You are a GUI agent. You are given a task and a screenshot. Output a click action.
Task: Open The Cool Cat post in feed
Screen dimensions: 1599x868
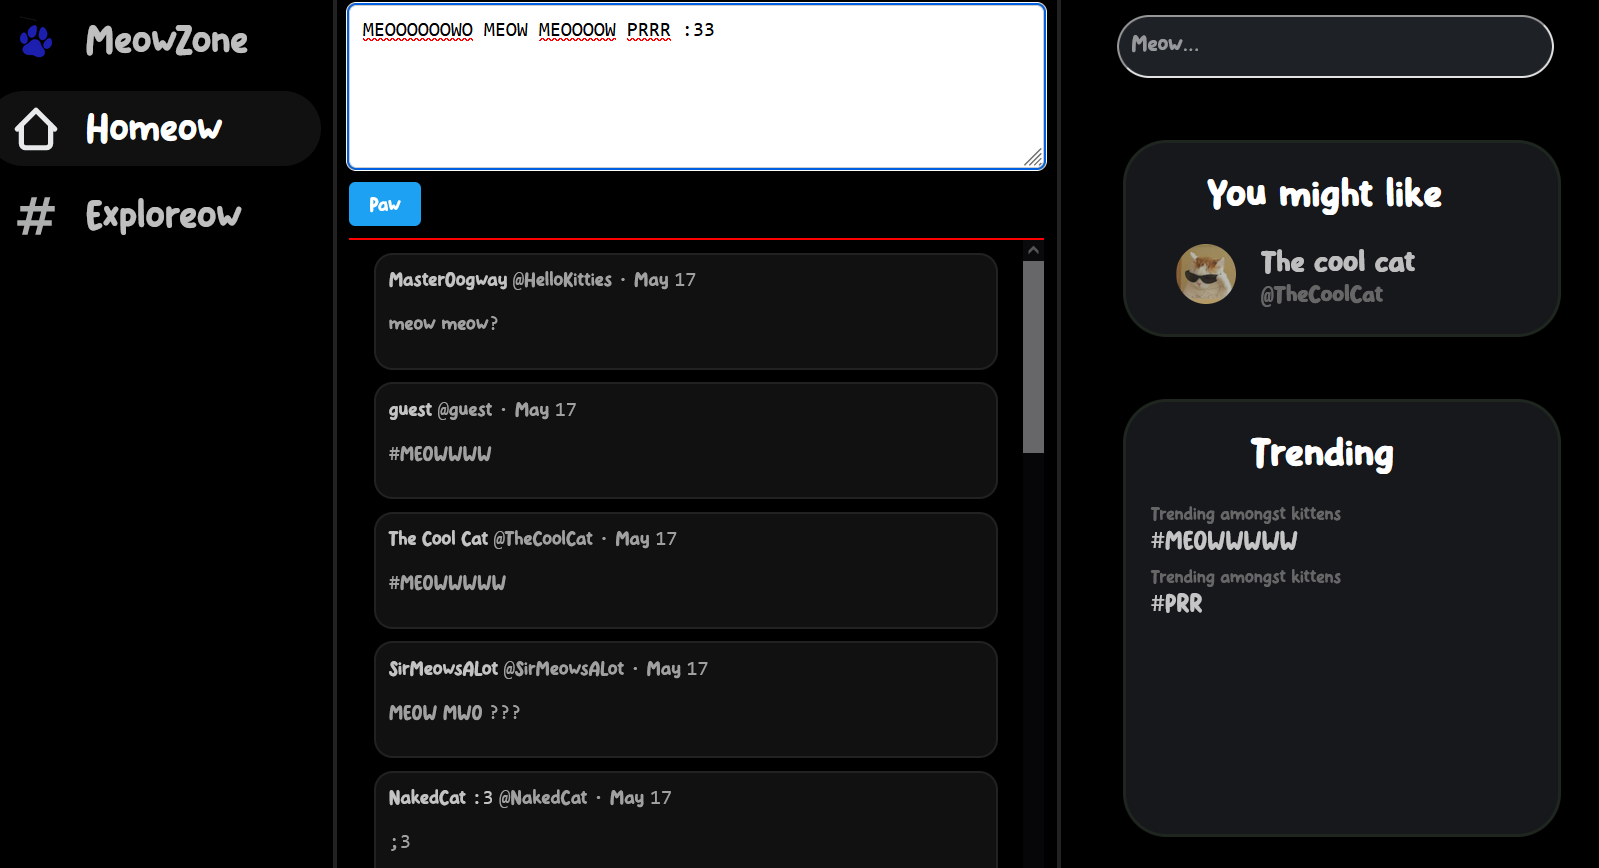(685, 570)
